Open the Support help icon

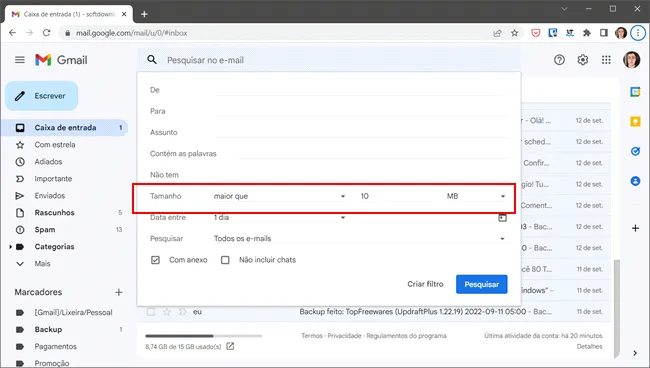[559, 60]
